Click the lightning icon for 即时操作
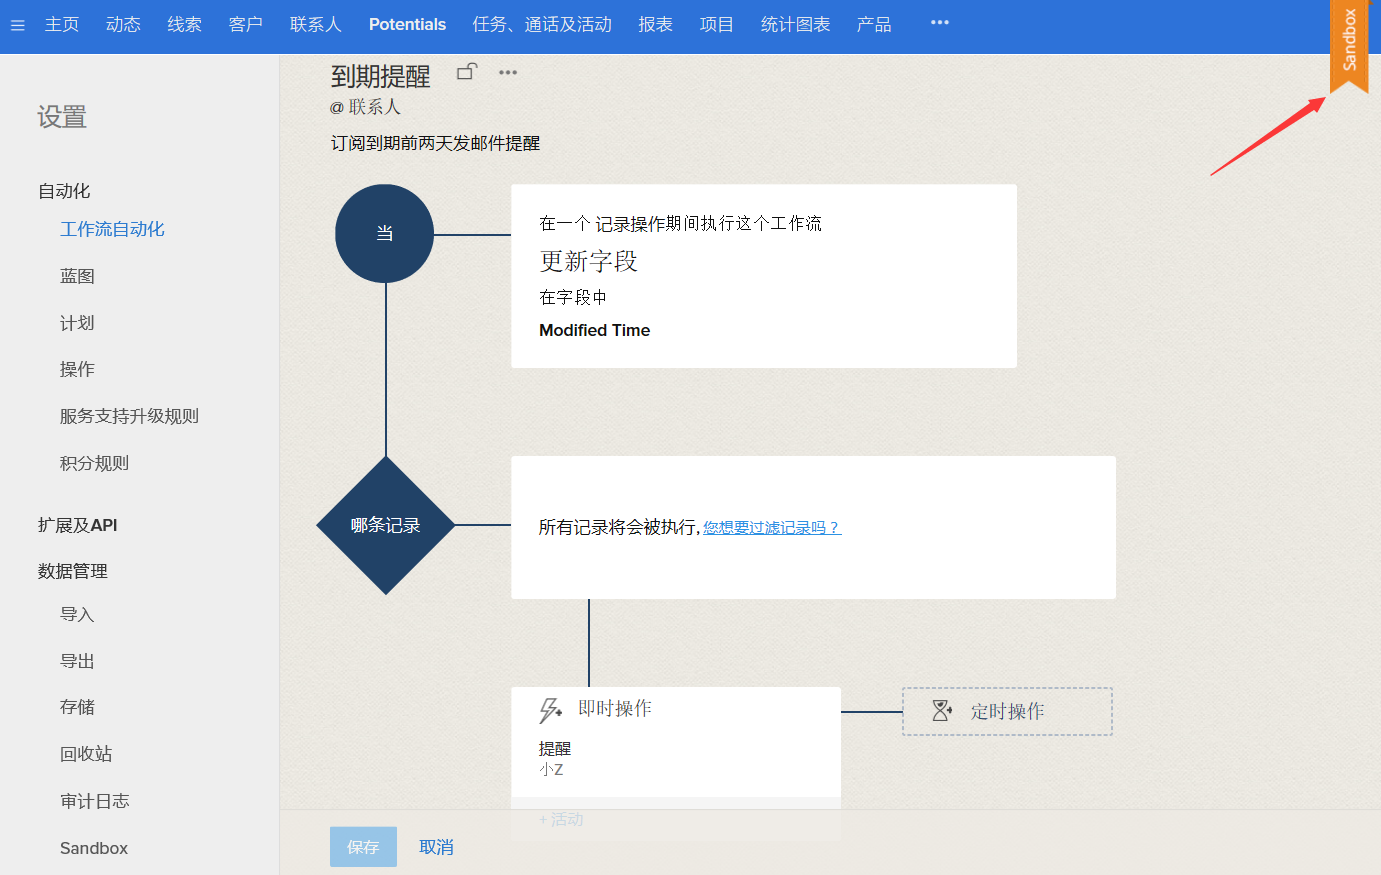Screen dimensions: 1381x875 [550, 710]
